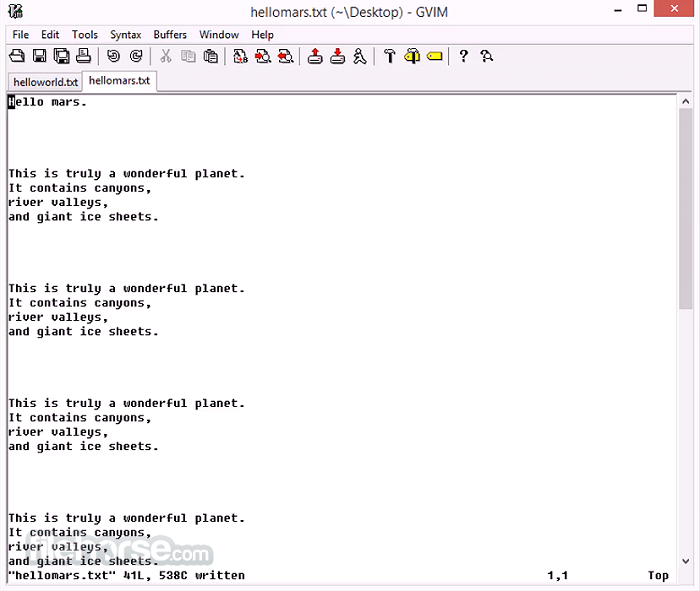Run the Make hammer icon
Image resolution: width=700 pixels, height=591 pixels.
[390, 57]
